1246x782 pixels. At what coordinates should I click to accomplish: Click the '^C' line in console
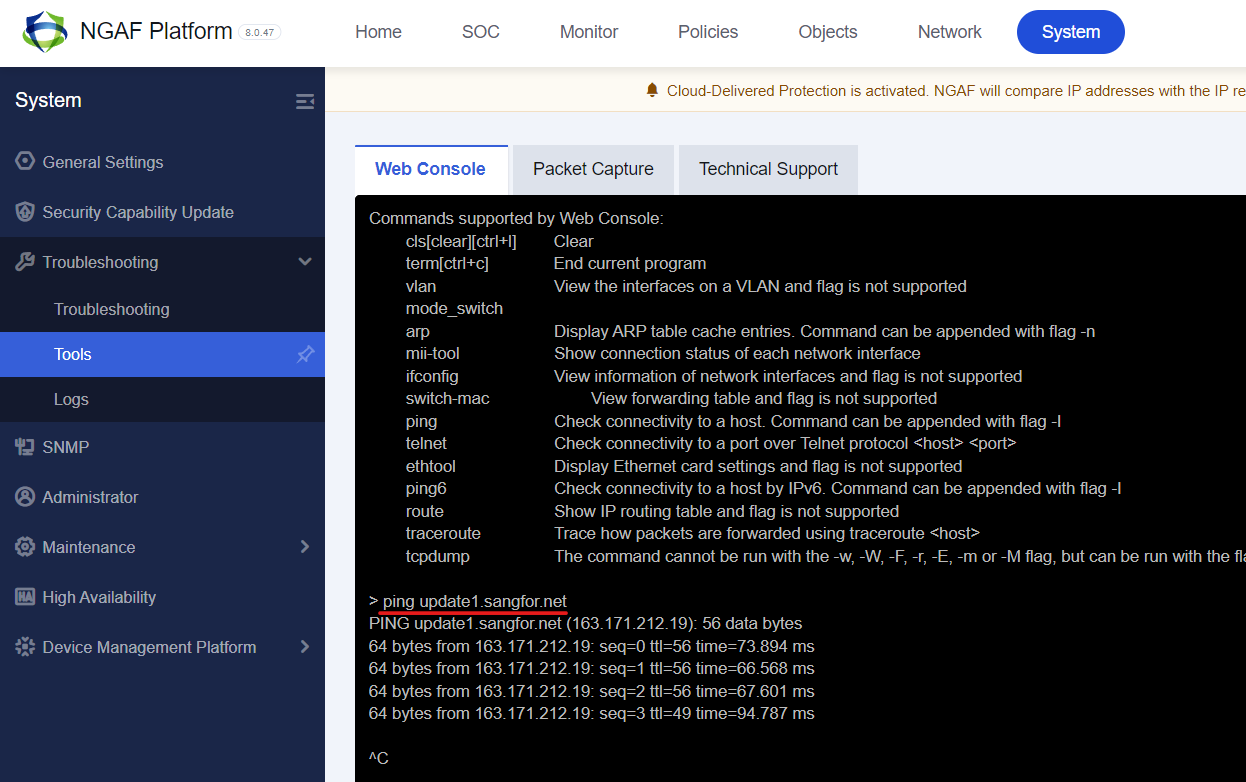(379, 758)
